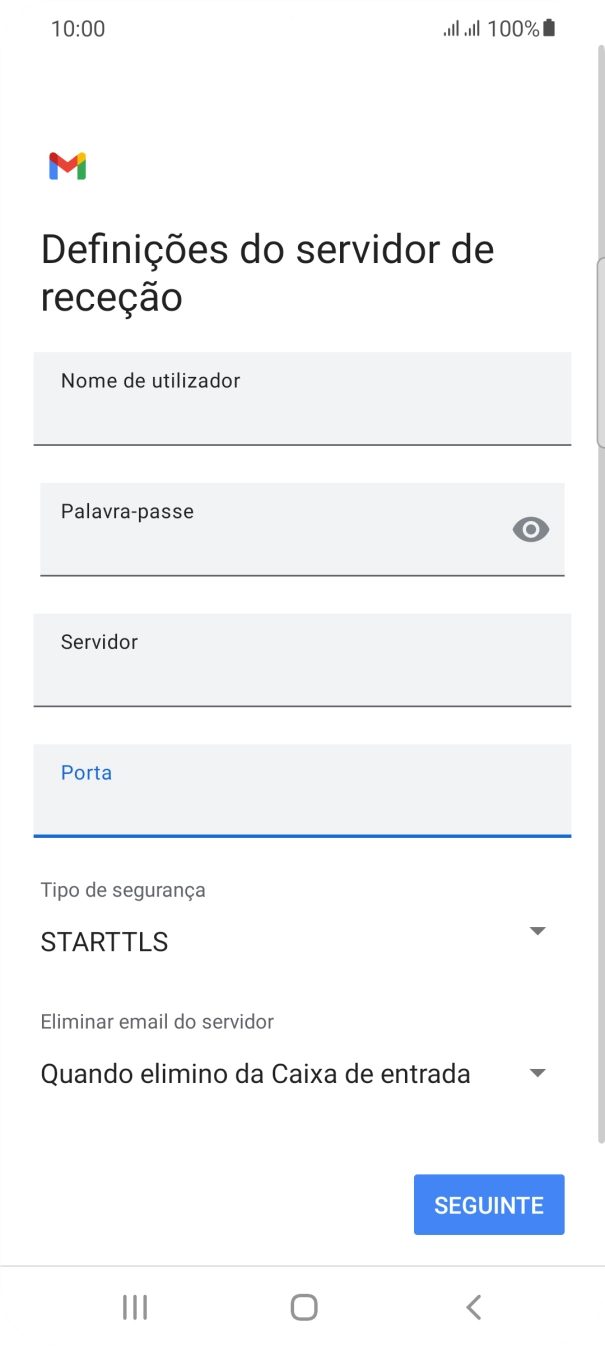Tap the Back navigation arrow
Screen dimensions: 605x1346
coord(472,1306)
